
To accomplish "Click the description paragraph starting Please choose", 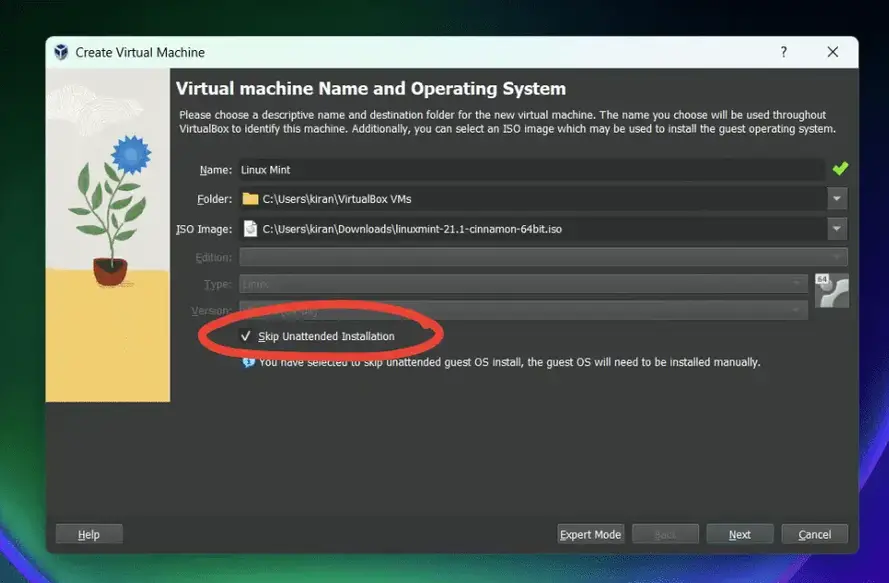I will point(507,121).
